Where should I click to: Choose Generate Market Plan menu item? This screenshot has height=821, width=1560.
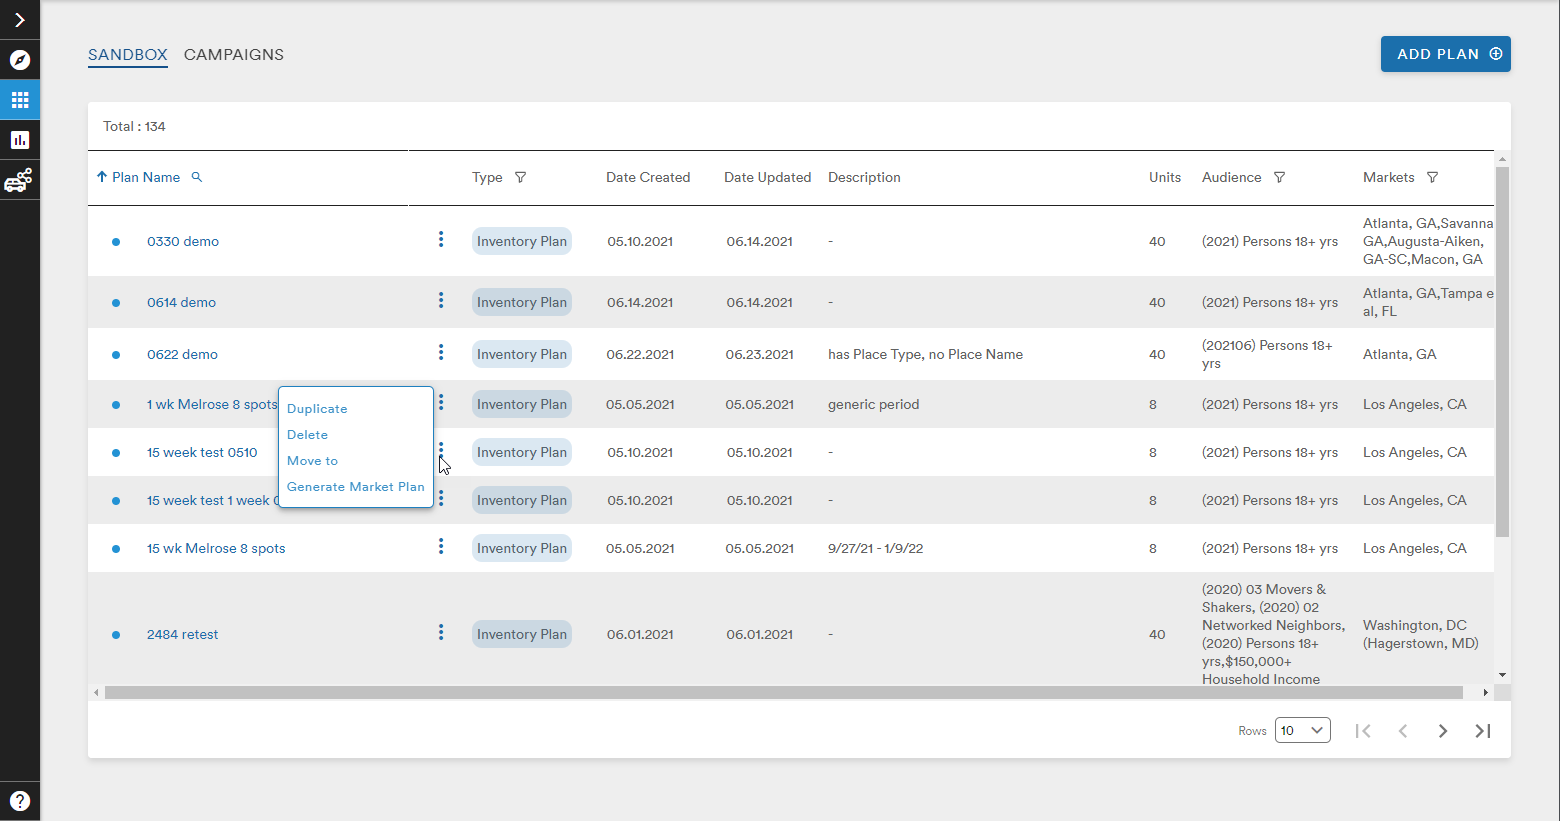click(x=355, y=487)
